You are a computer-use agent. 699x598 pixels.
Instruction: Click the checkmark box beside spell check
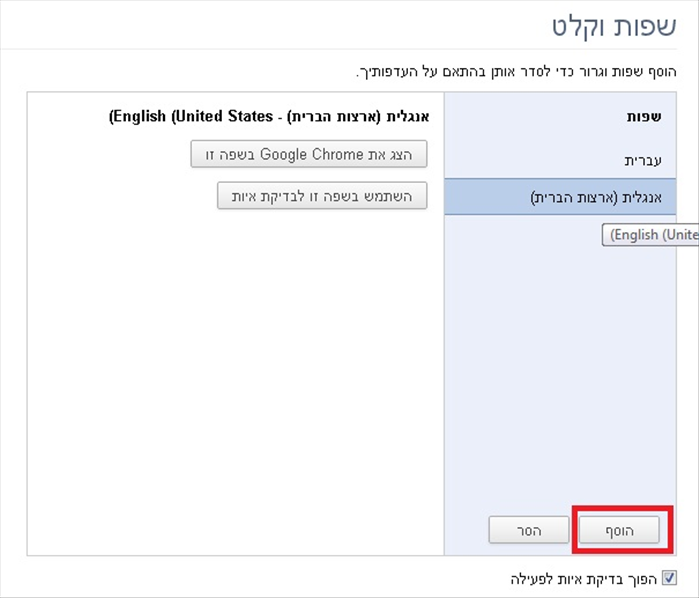click(669, 578)
